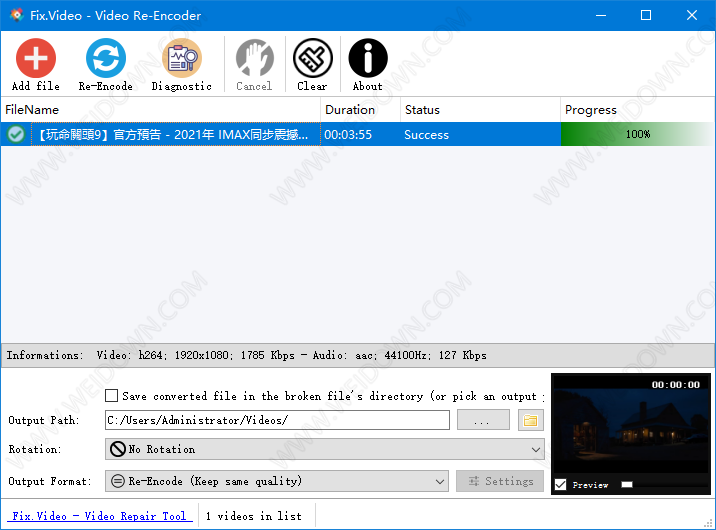Uncheck the Preview checkbox
The width and height of the screenshot is (716, 530).
click(560, 484)
